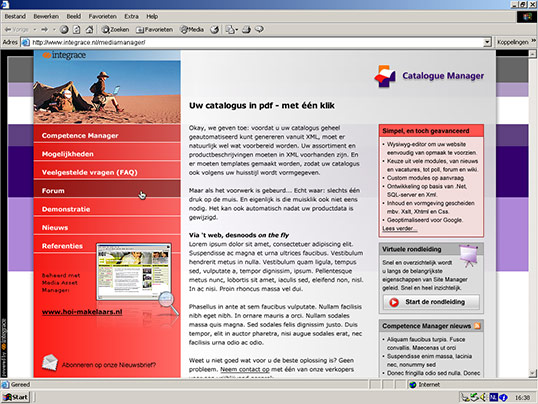The height and width of the screenshot is (404, 538).
Task: Expand the Back button history dropdown arrow
Action: pos(35,30)
